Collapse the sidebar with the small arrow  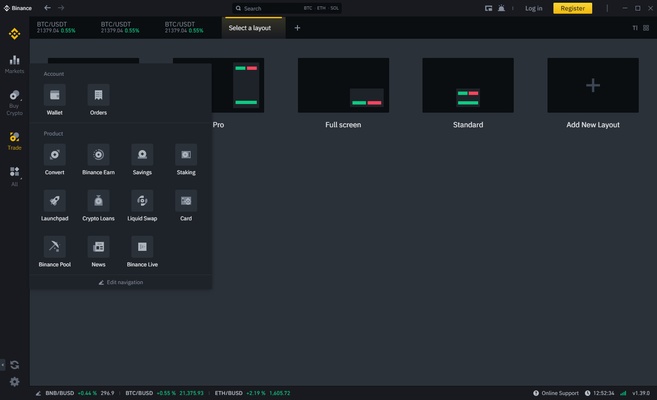pos(3,364)
